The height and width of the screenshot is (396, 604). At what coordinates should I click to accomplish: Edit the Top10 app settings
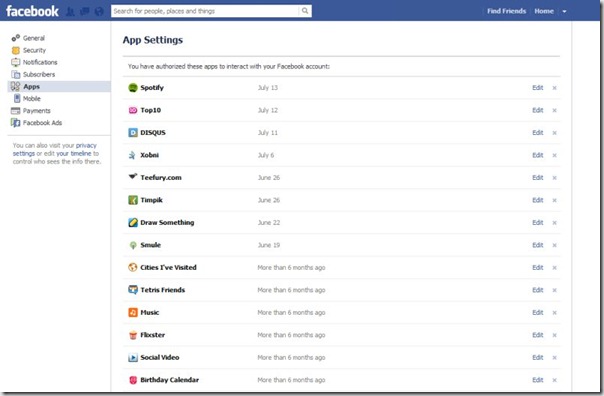[538, 110]
